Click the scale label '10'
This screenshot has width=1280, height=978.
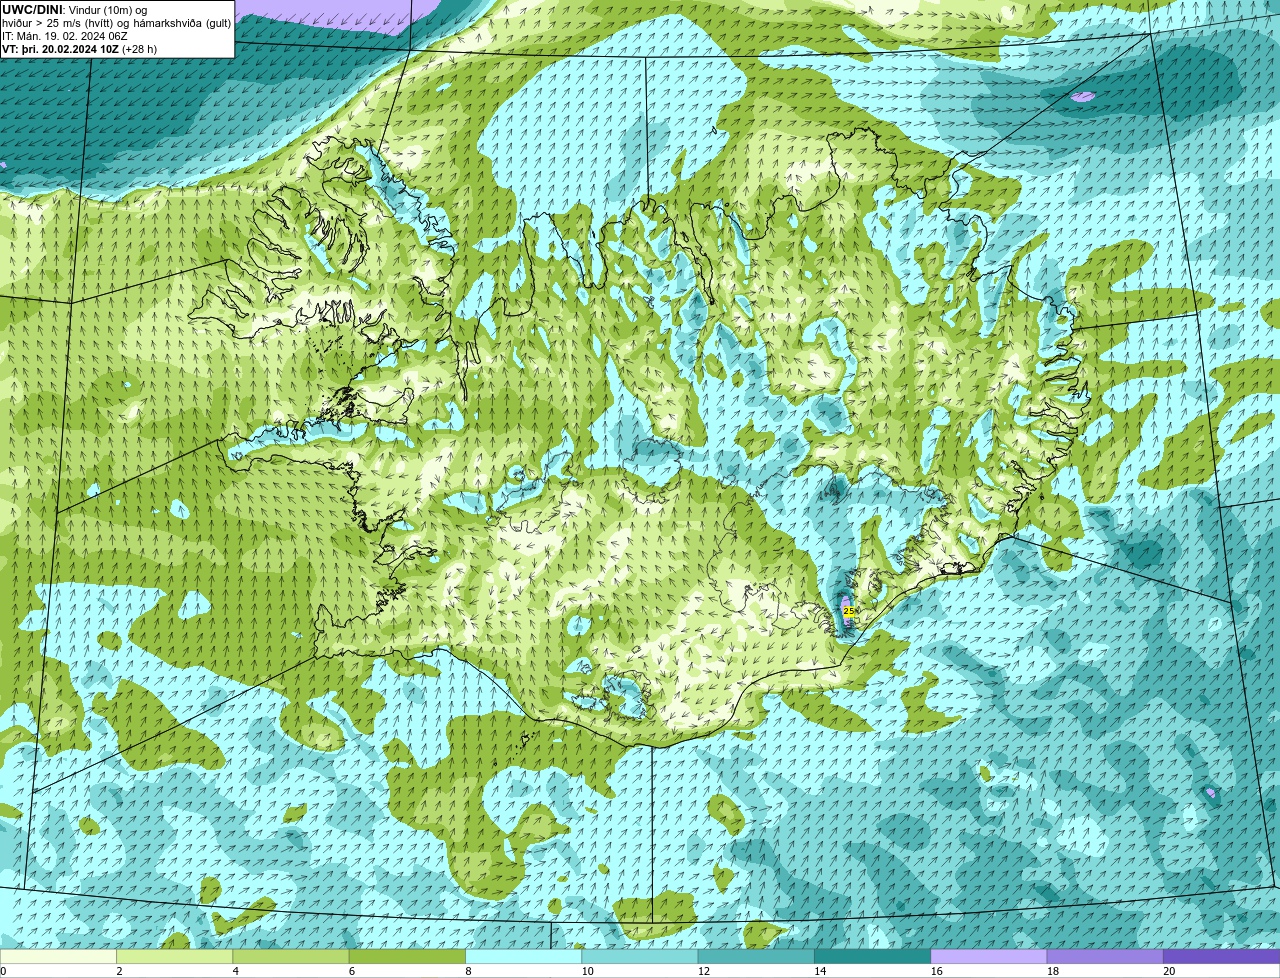point(586,971)
